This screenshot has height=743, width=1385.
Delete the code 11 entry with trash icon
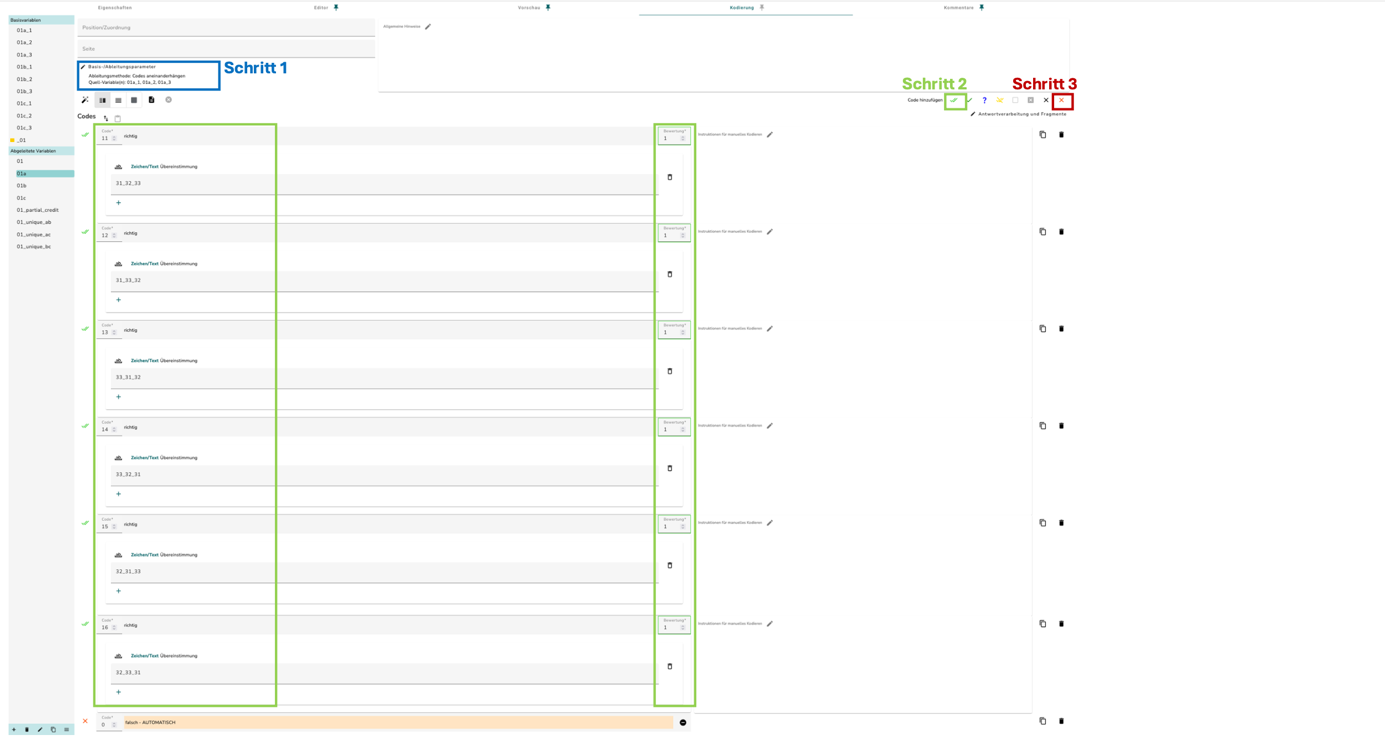[1062, 135]
